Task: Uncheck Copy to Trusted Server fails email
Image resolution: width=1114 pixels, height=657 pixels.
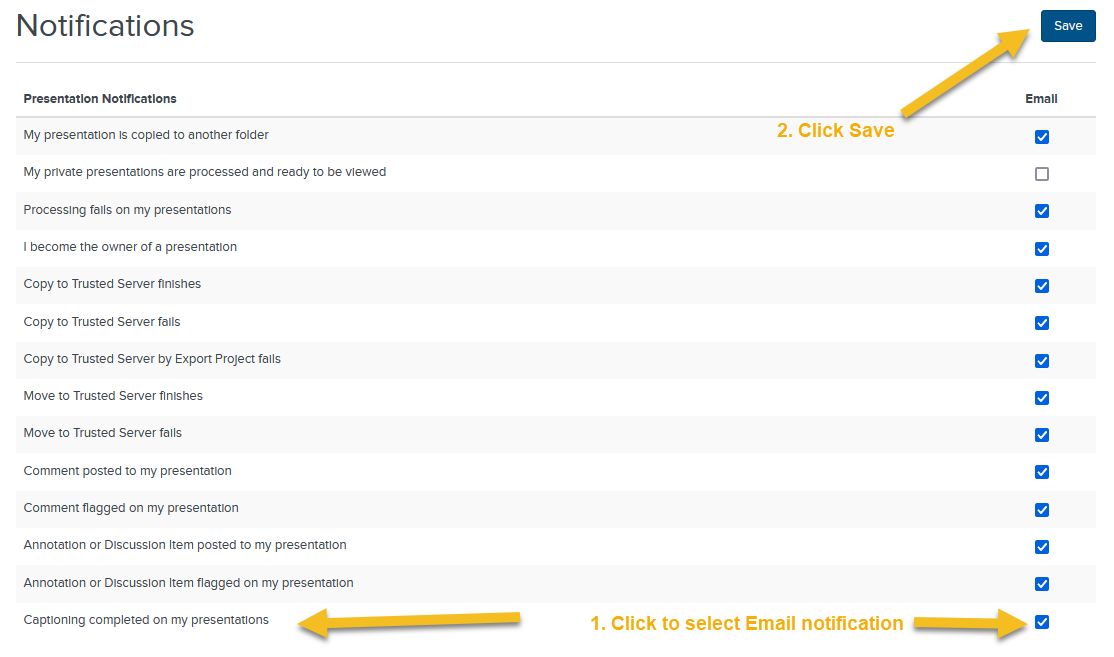Action: coord(1042,323)
